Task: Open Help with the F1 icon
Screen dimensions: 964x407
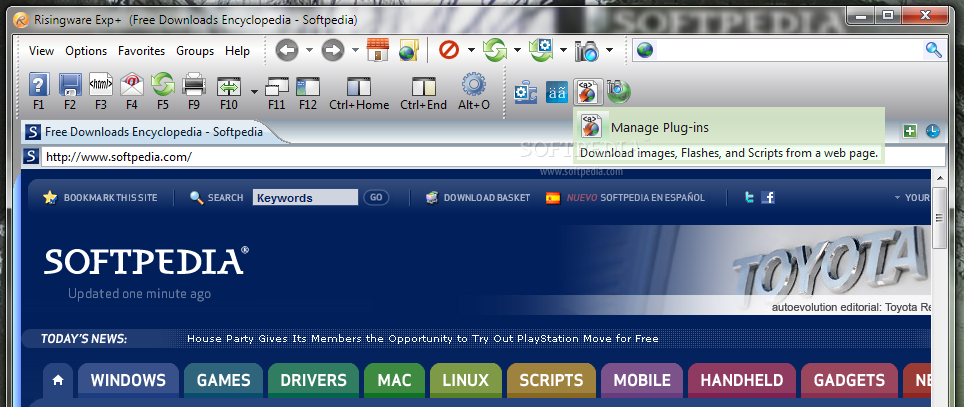Action: click(x=39, y=84)
